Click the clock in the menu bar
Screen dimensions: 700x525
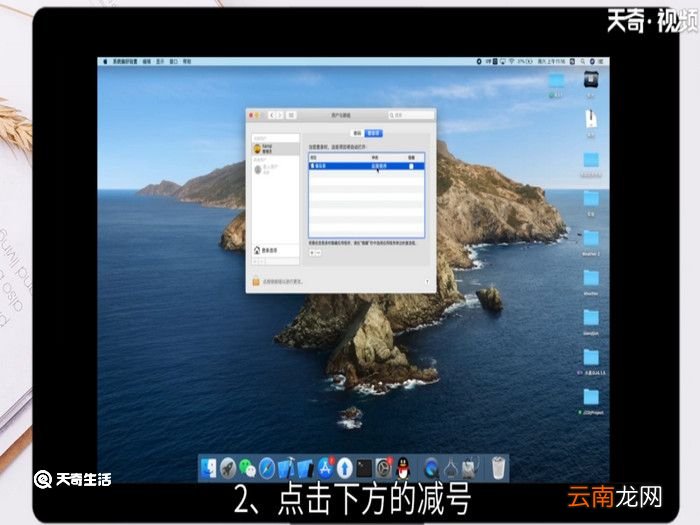552,62
